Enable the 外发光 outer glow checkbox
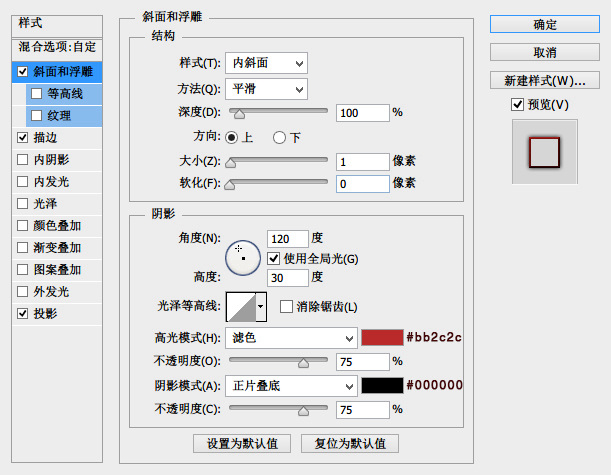Screen dimensions: 611x475 coord(23,291)
